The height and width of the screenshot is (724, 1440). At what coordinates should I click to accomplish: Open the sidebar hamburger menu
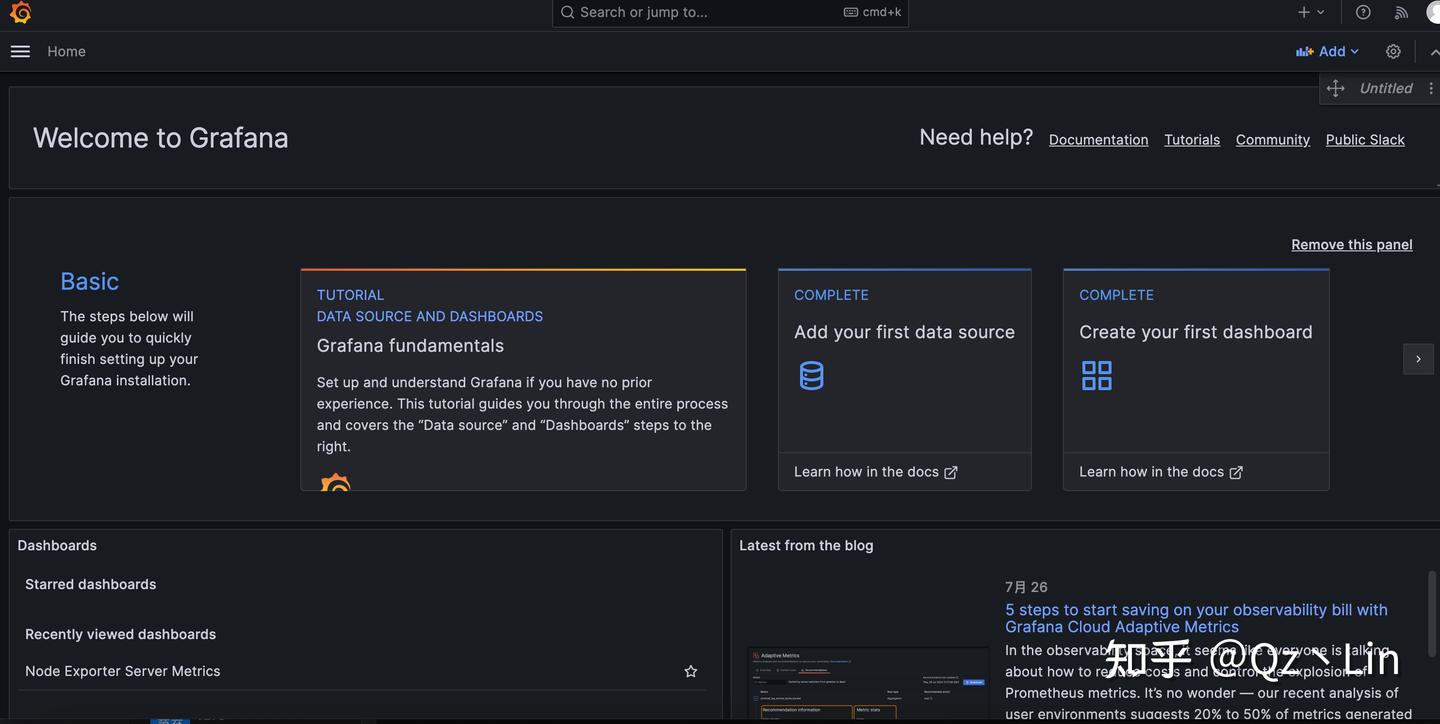click(20, 50)
